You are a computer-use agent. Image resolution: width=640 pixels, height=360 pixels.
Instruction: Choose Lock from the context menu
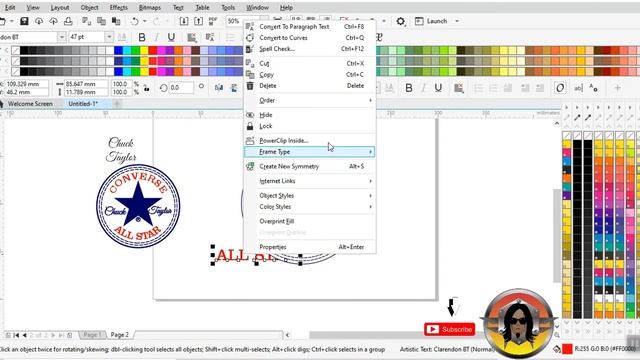coord(310,126)
